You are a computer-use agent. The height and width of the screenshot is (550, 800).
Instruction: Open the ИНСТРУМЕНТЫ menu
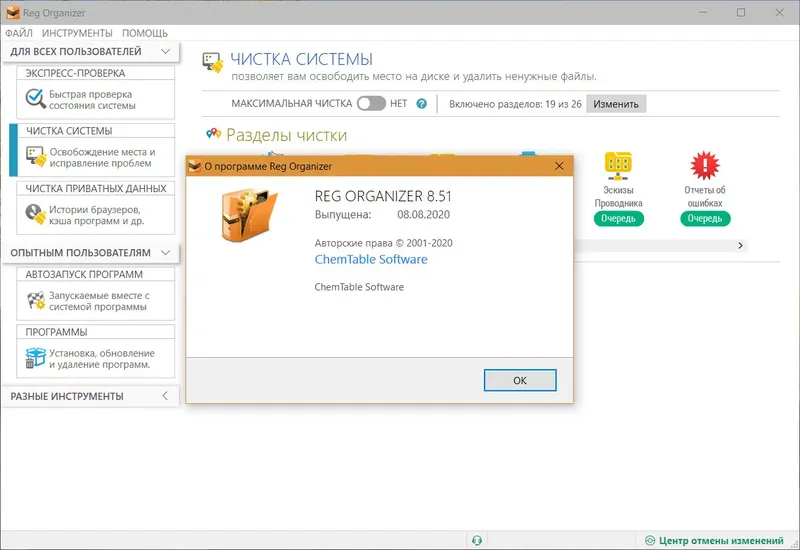(77, 33)
